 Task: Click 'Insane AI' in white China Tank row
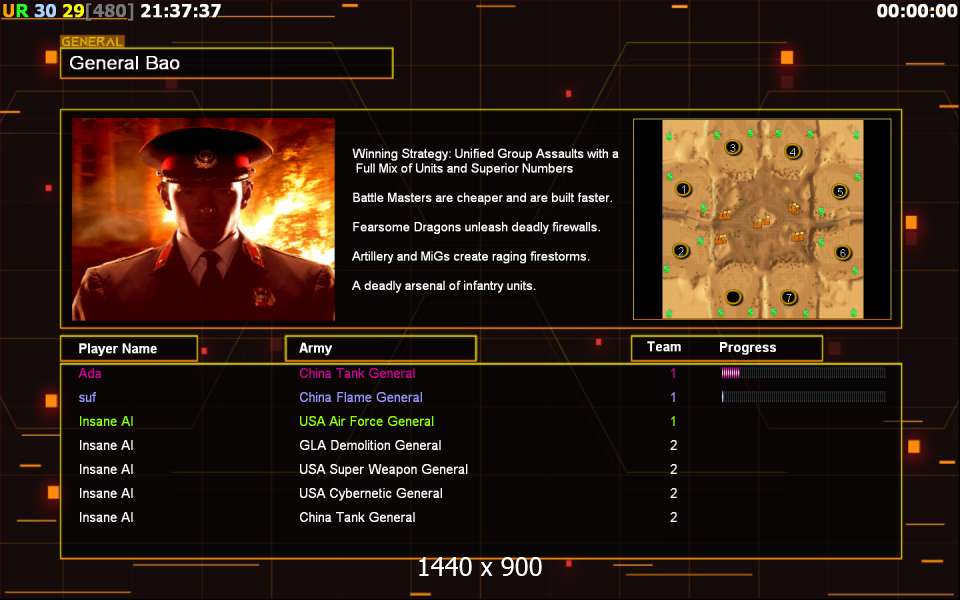click(106, 517)
